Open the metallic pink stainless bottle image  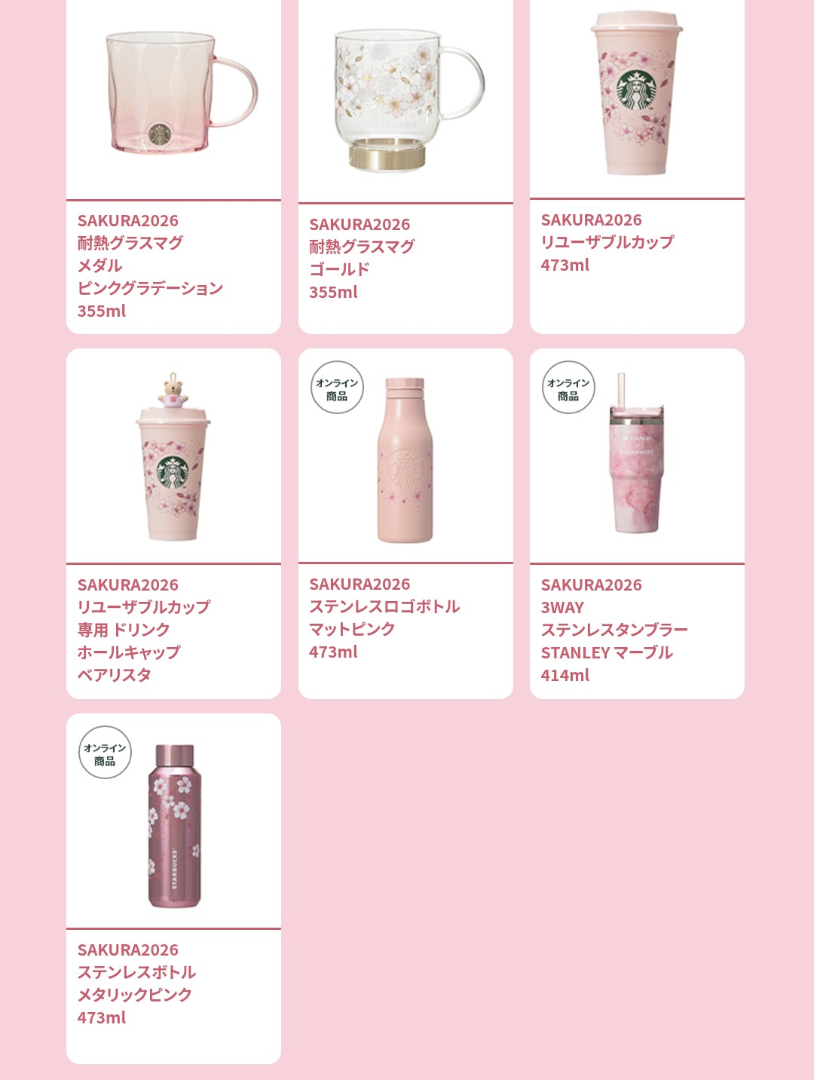pos(173,826)
